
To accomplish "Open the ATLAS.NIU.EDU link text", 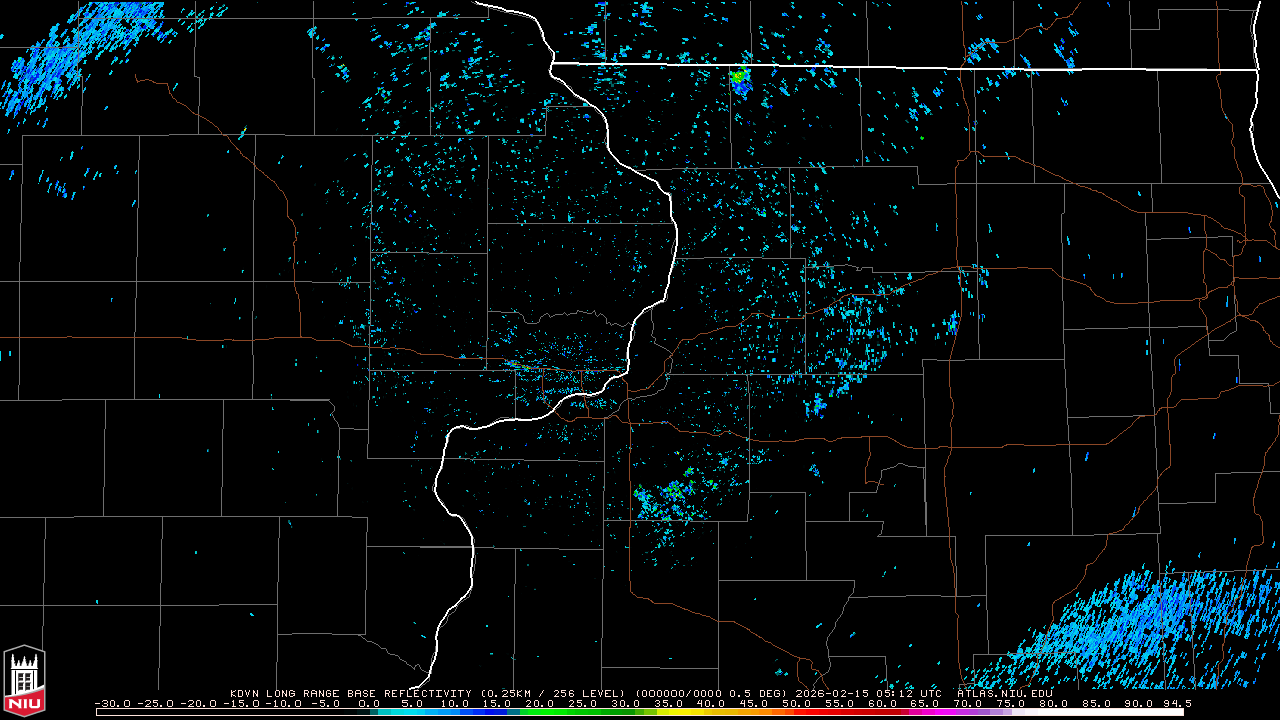I will (1004, 693).
